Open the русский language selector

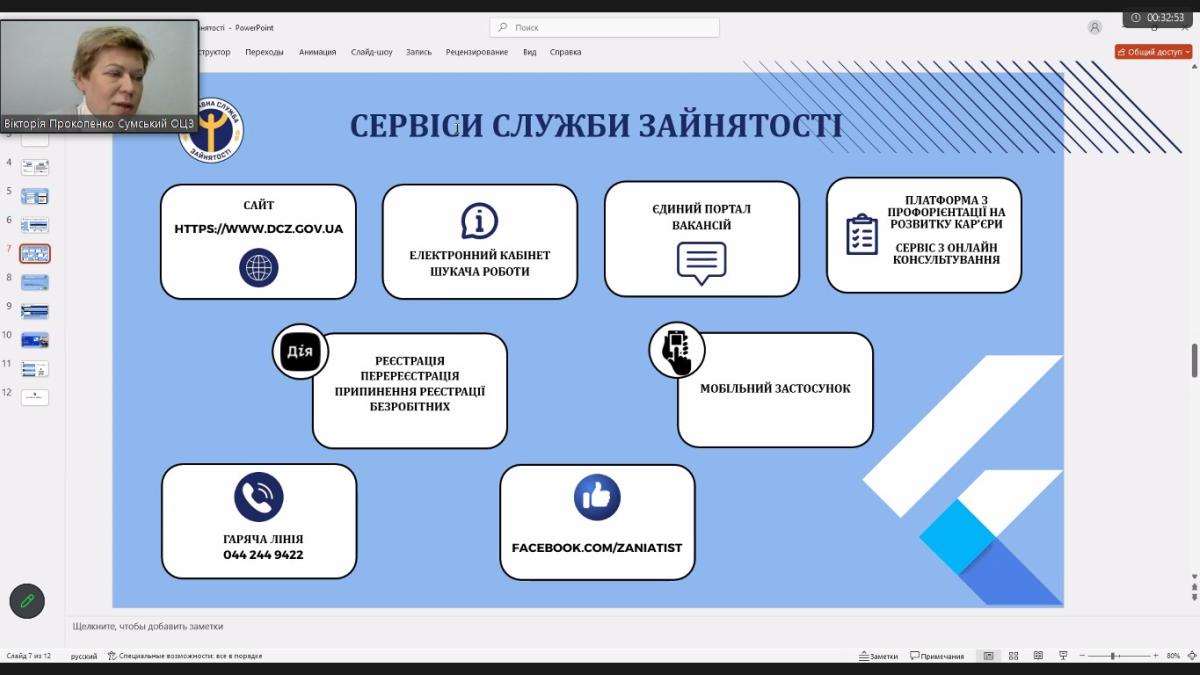point(83,656)
